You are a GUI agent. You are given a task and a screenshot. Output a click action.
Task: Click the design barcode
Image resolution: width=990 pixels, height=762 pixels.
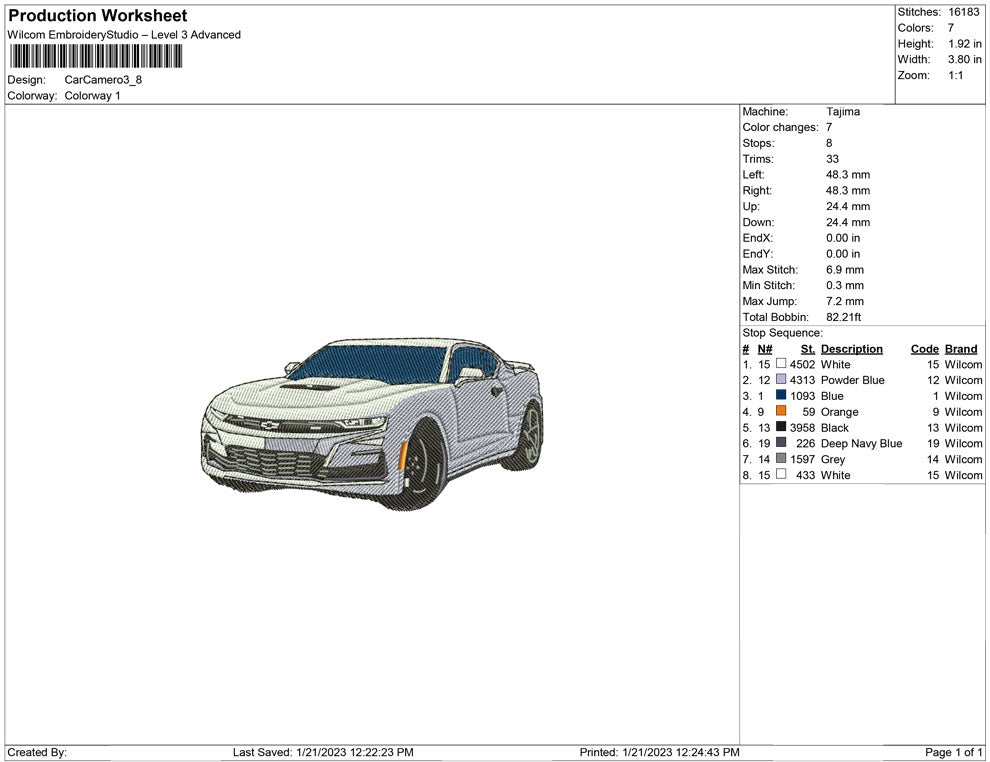tap(96, 56)
